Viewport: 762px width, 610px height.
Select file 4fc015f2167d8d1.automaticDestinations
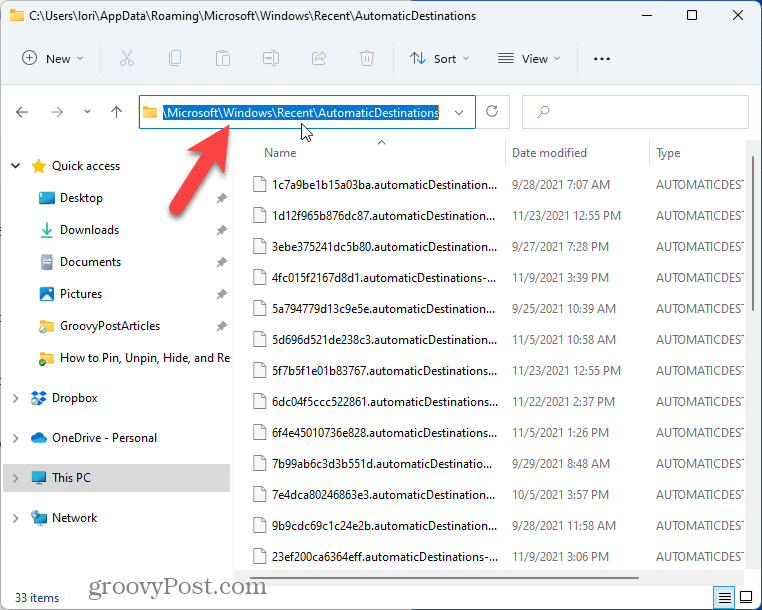pyautogui.click(x=384, y=278)
